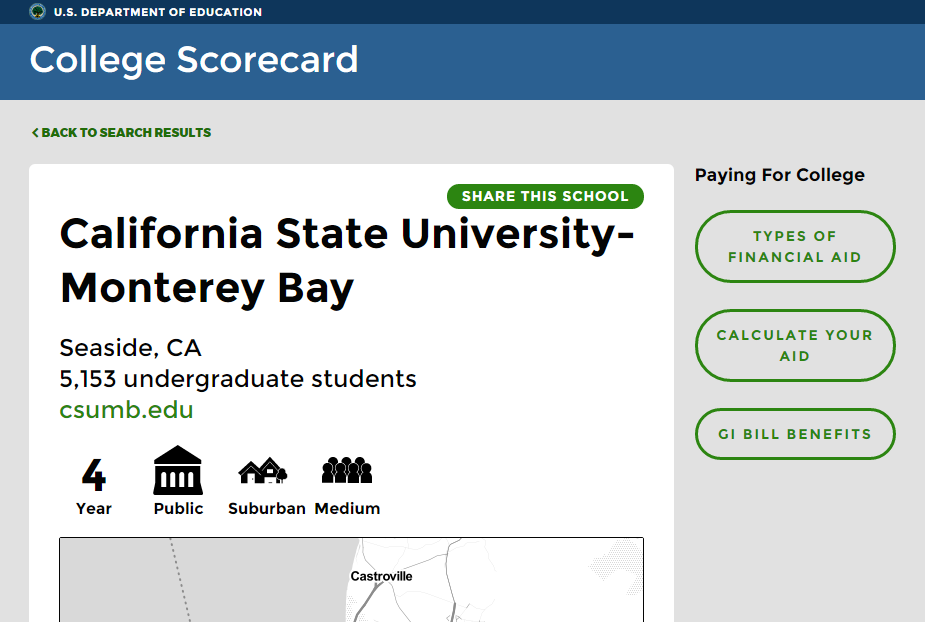Open Types of Financial Aid
The height and width of the screenshot is (622, 925).
(795, 246)
